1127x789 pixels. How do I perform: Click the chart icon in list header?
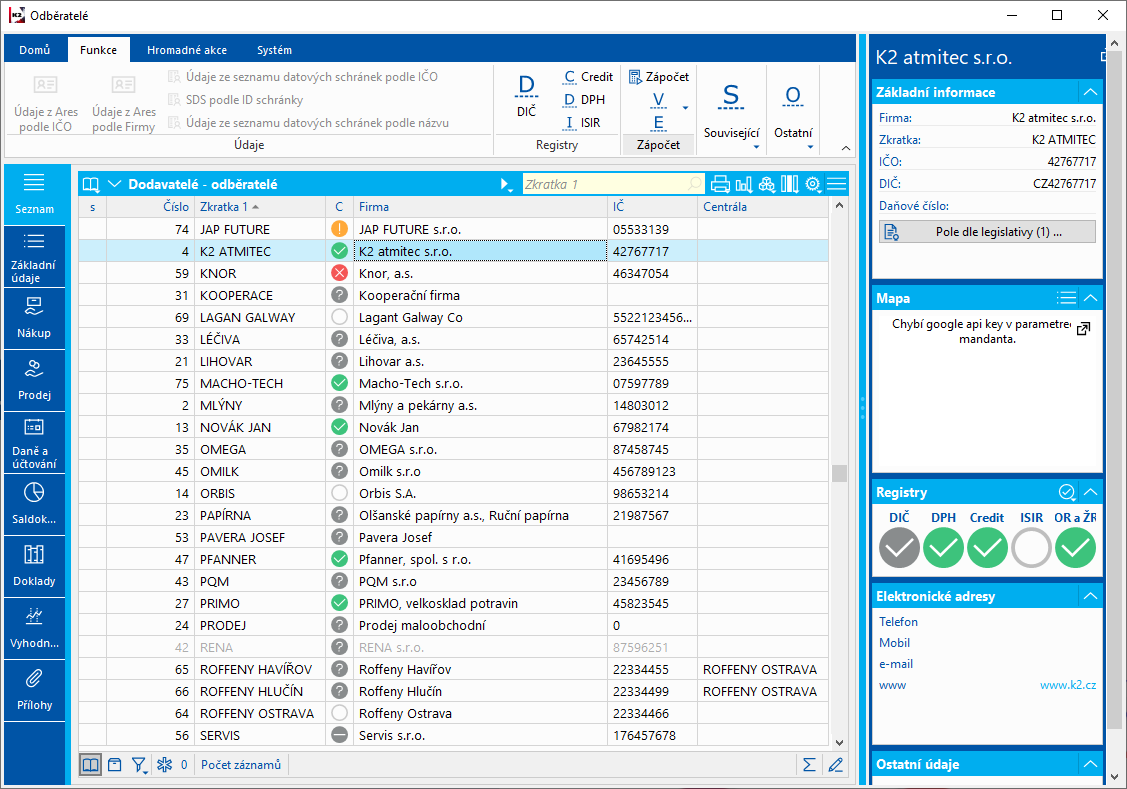click(744, 184)
